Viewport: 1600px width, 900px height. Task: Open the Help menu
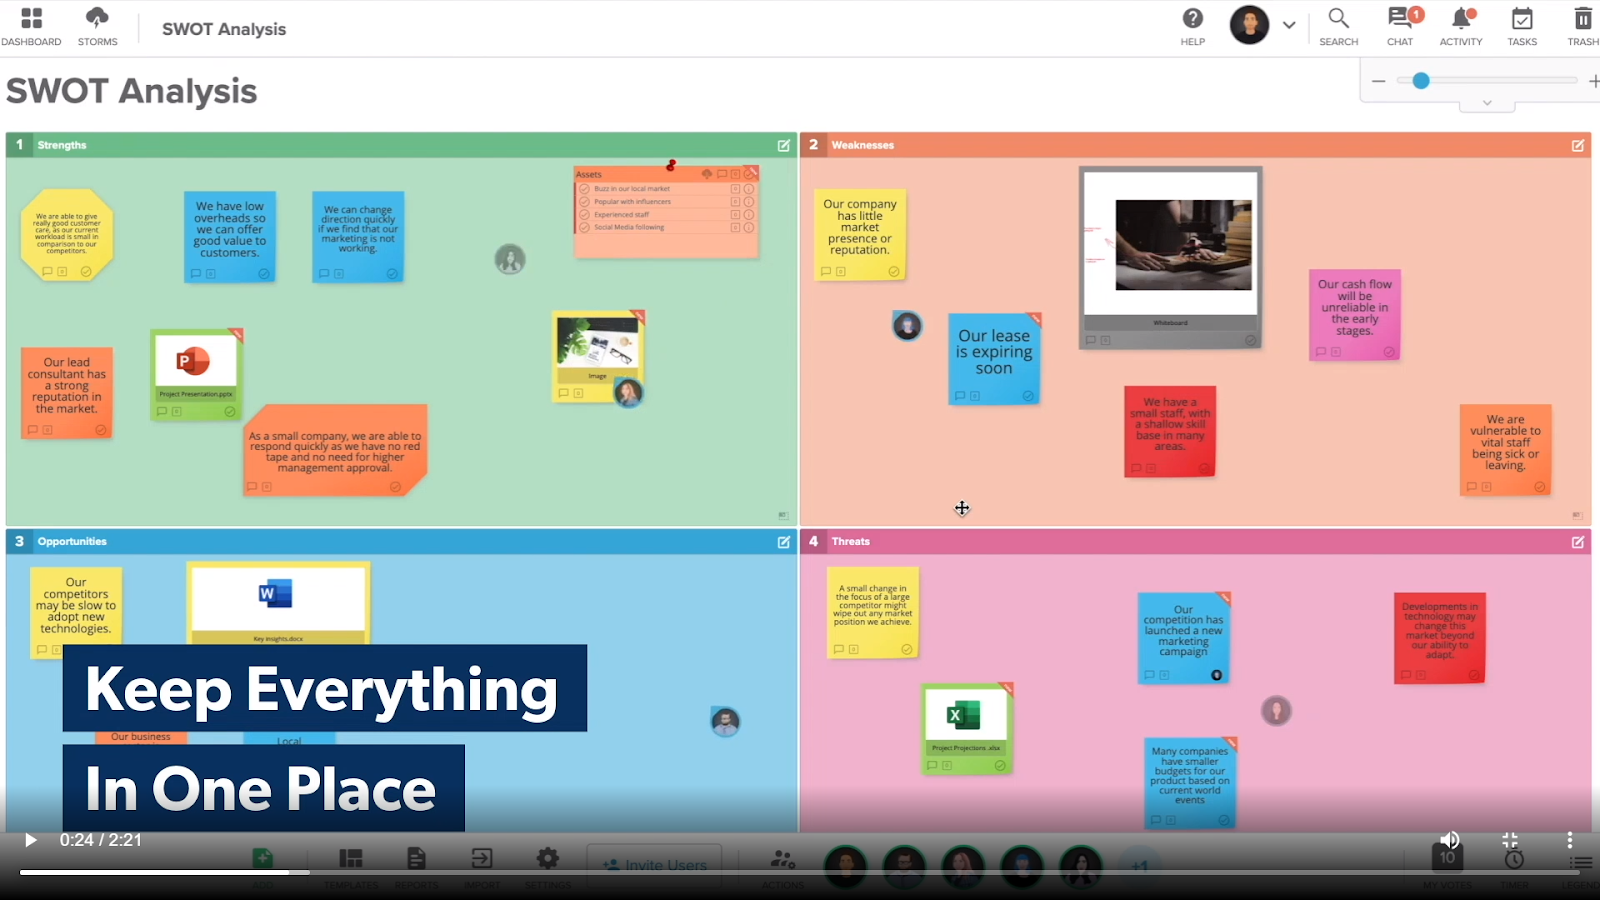[x=1192, y=27]
